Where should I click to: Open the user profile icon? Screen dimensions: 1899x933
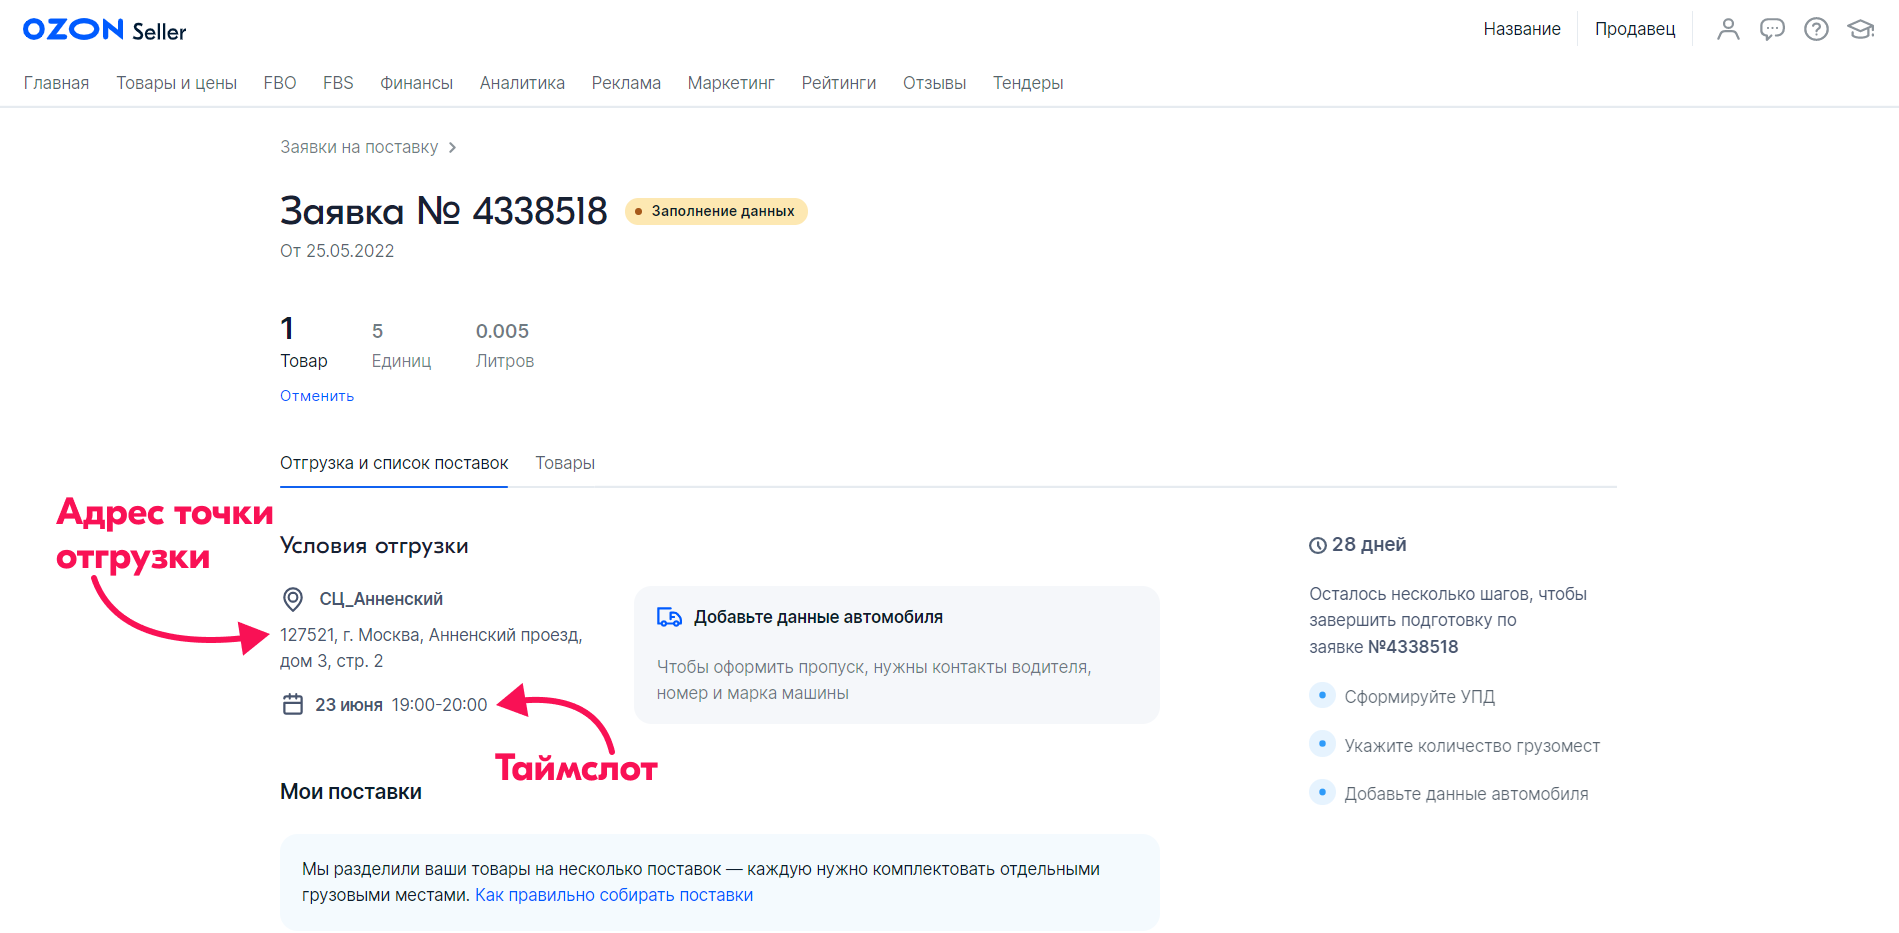coord(1728,29)
